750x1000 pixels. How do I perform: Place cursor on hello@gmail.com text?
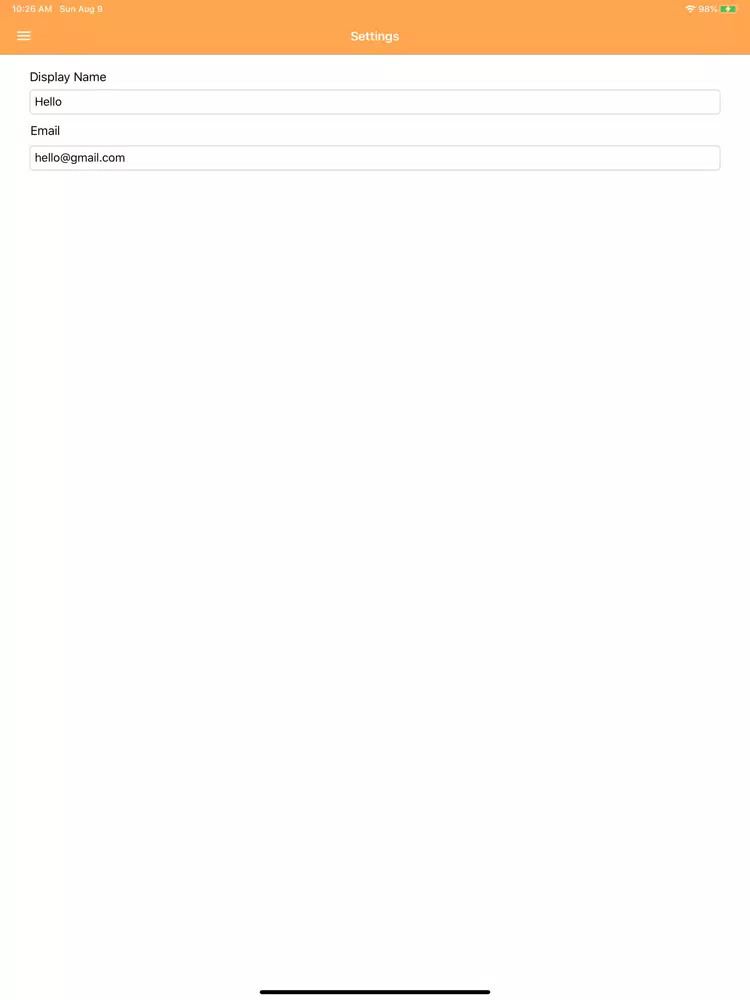[x=80, y=158]
